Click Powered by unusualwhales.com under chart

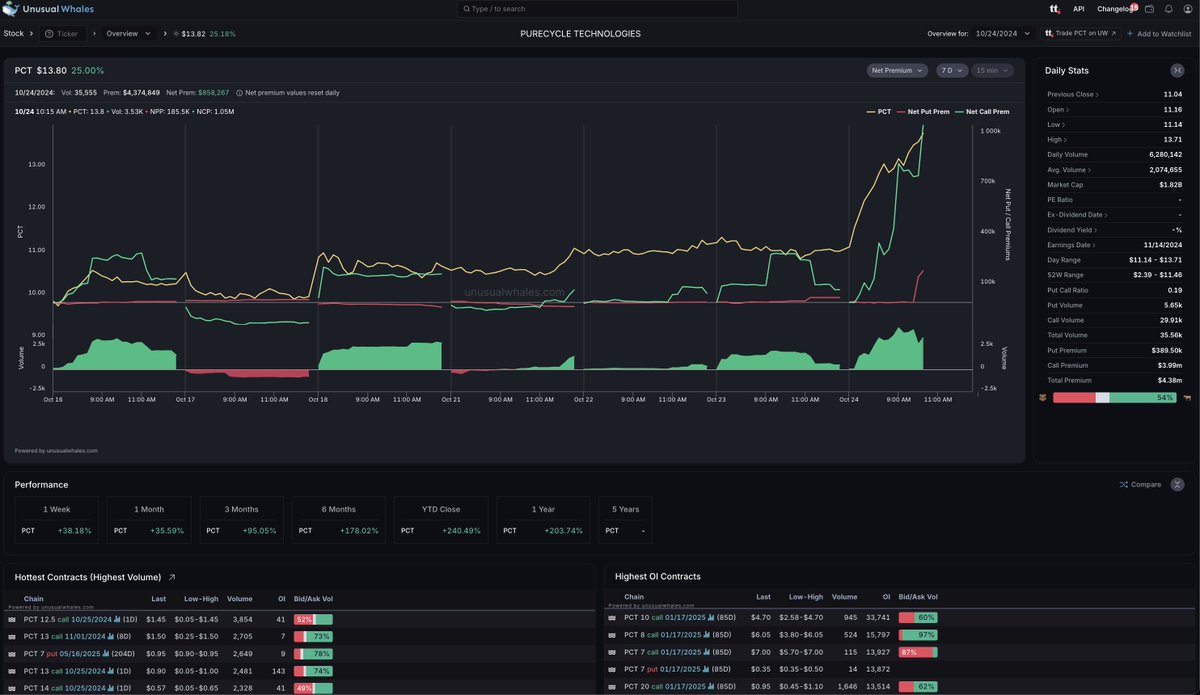(x=56, y=451)
